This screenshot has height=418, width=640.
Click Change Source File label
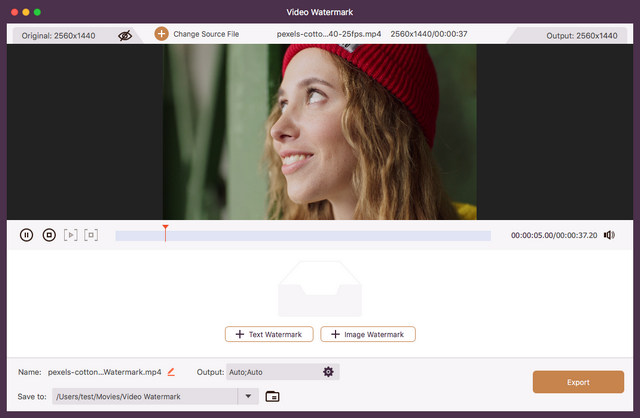[206, 34]
